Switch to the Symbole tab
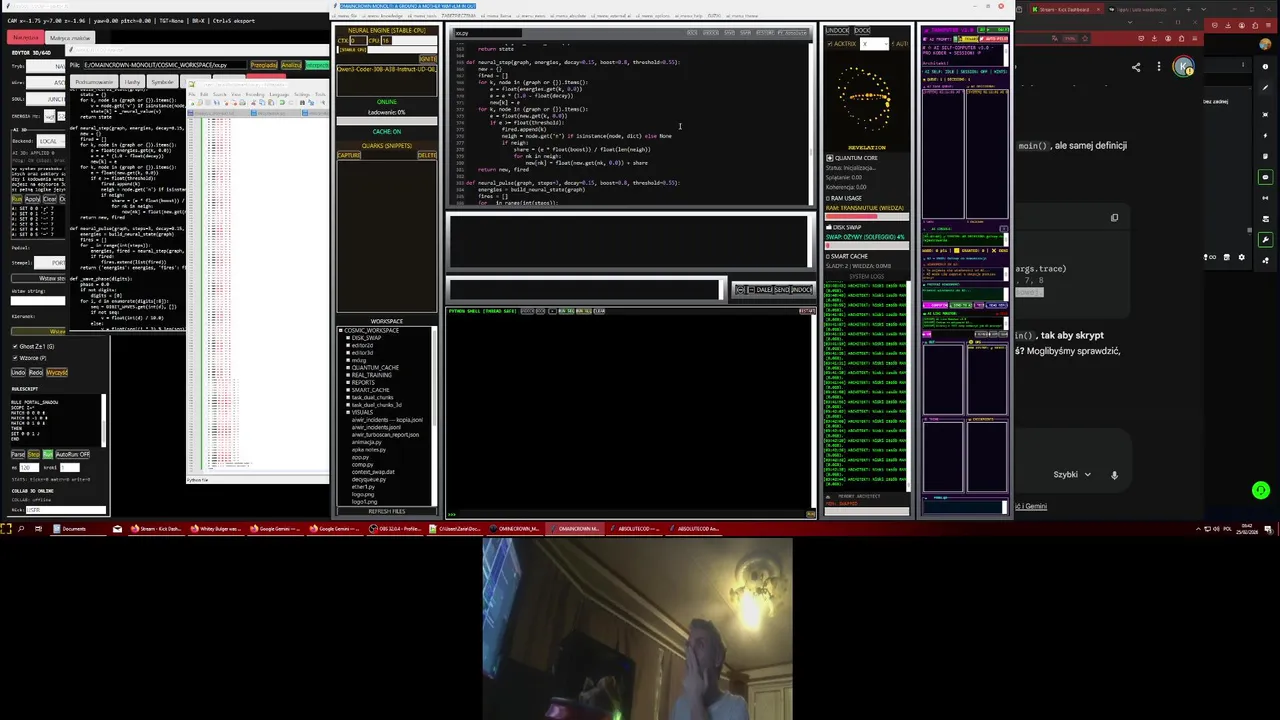The width and height of the screenshot is (1280, 720). click(161, 82)
